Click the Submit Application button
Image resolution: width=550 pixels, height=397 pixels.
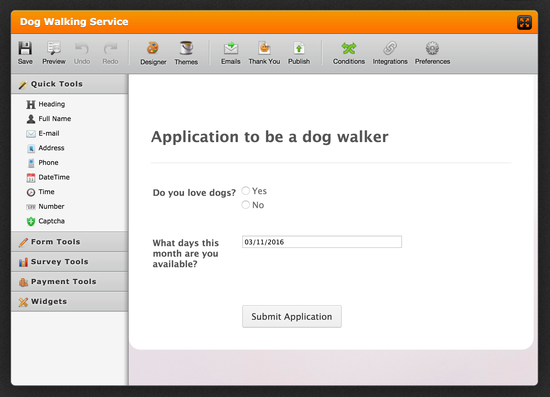point(292,316)
